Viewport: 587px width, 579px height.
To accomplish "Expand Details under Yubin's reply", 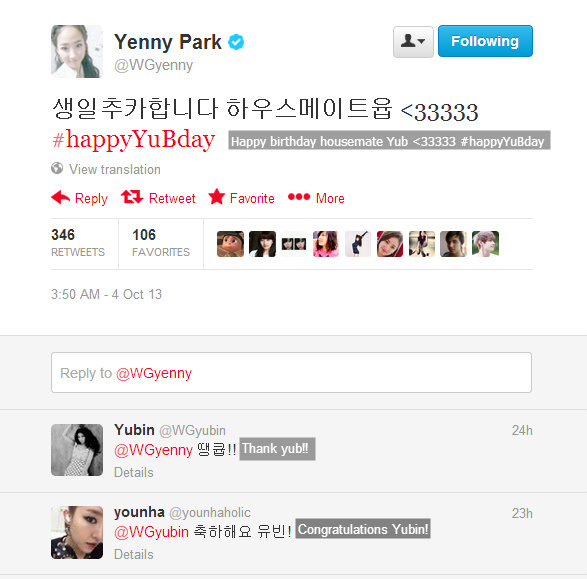I will click(x=134, y=472).
